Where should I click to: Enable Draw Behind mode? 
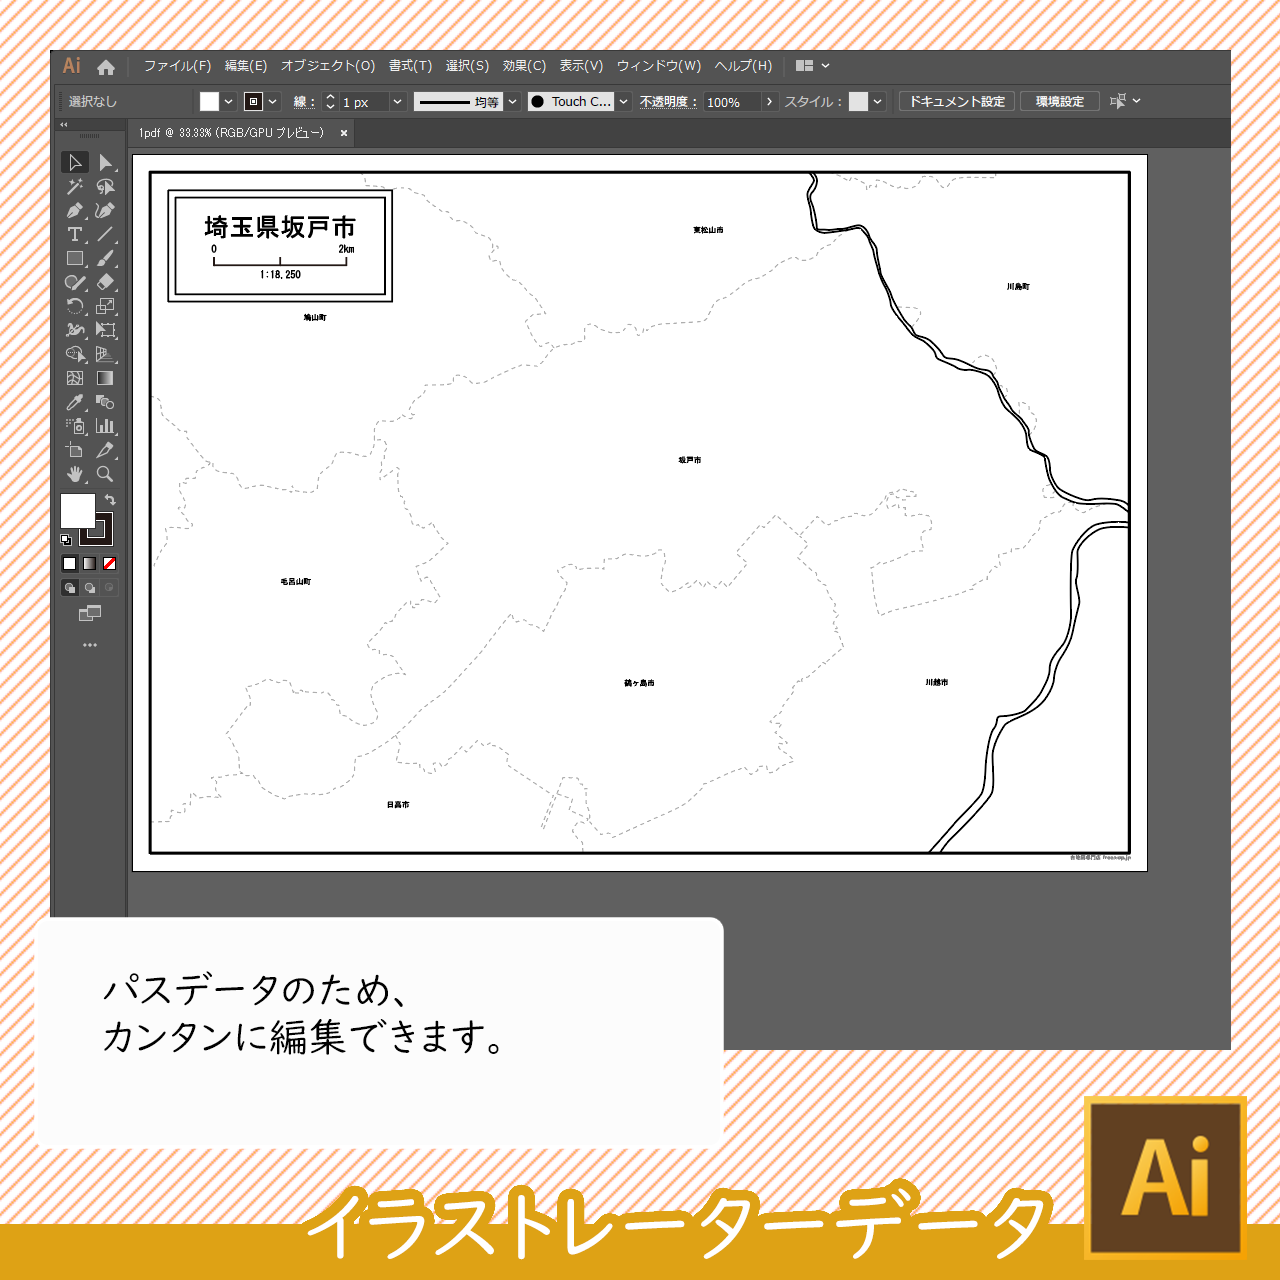point(90,588)
